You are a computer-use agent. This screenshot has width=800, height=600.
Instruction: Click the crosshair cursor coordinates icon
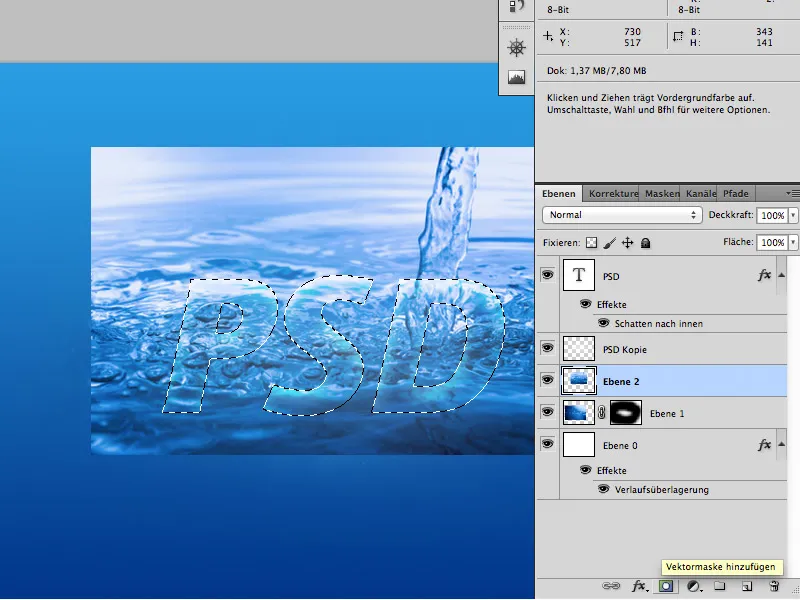point(547,36)
